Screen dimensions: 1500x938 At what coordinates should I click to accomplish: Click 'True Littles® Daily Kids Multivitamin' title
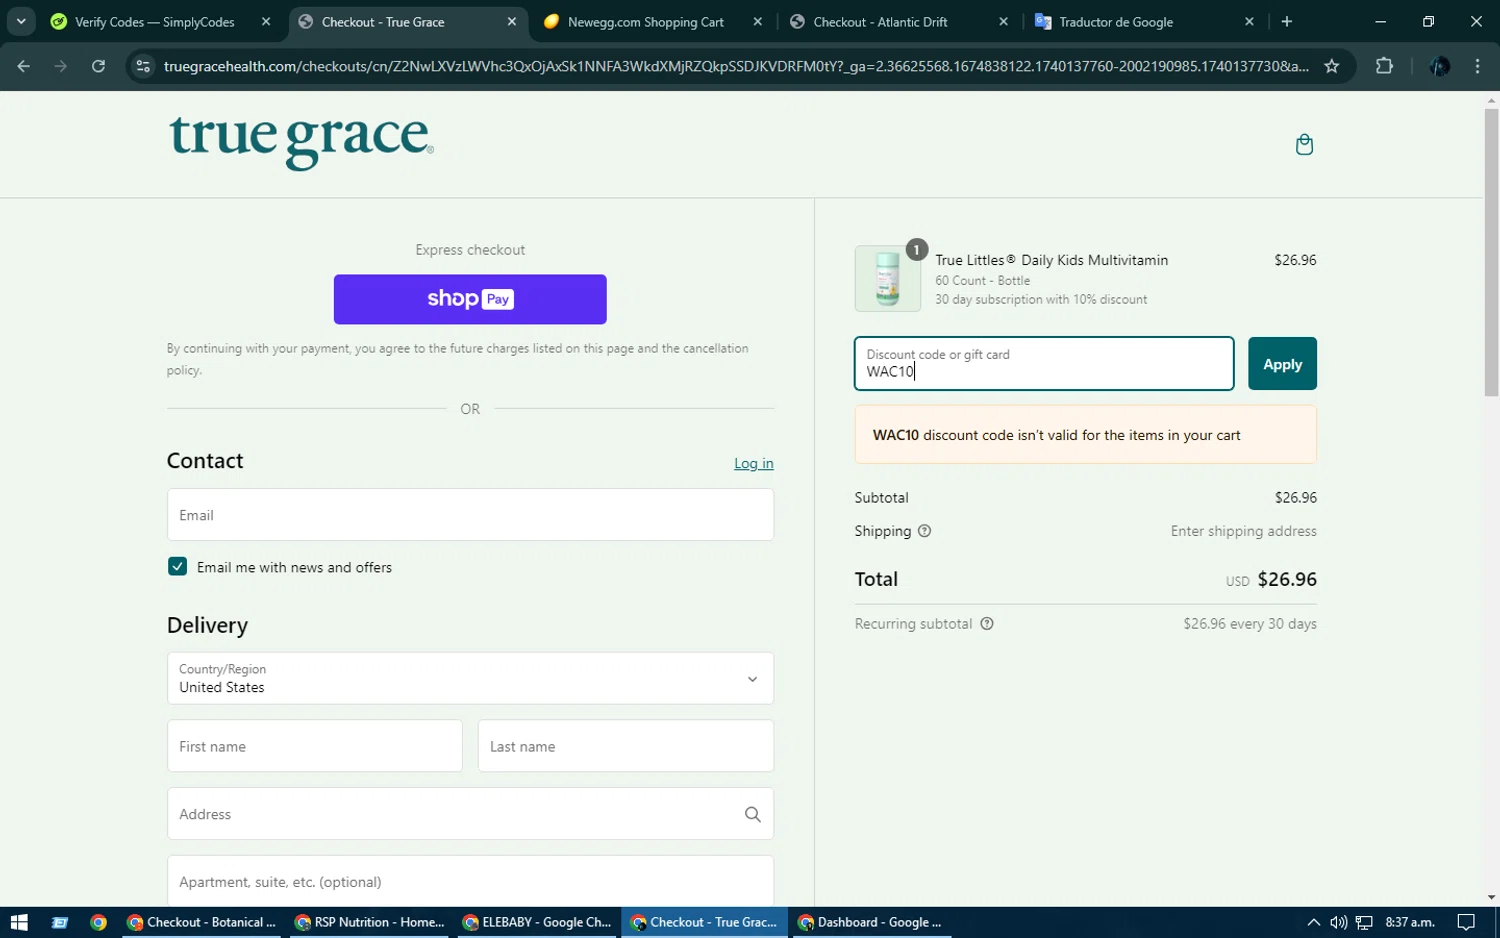coord(1051,260)
